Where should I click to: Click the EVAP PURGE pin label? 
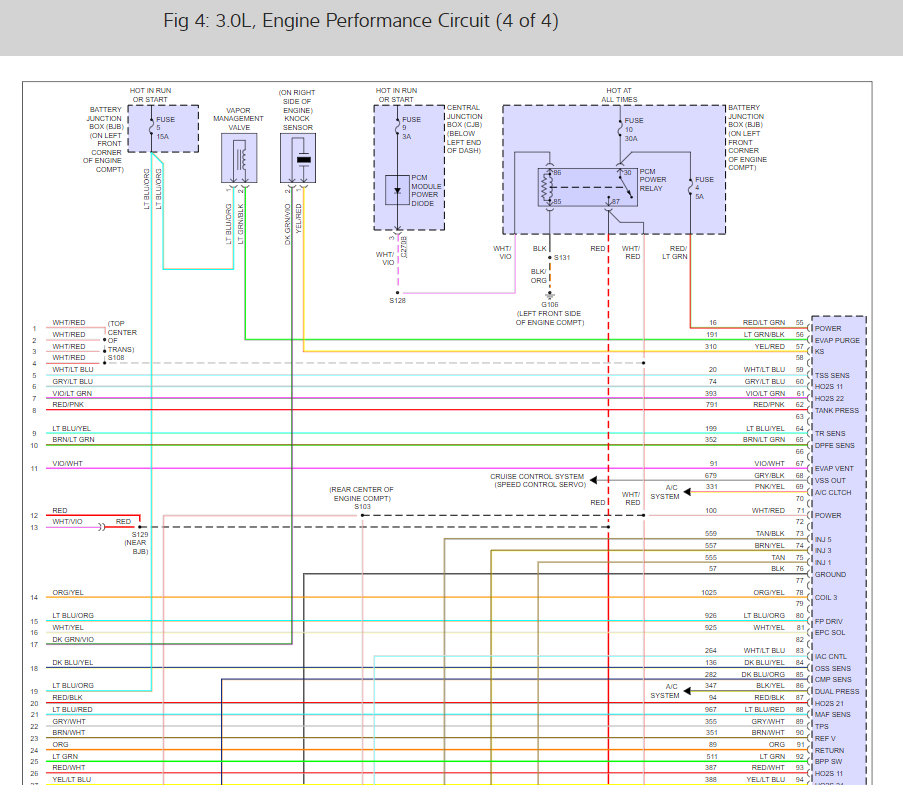tap(837, 340)
